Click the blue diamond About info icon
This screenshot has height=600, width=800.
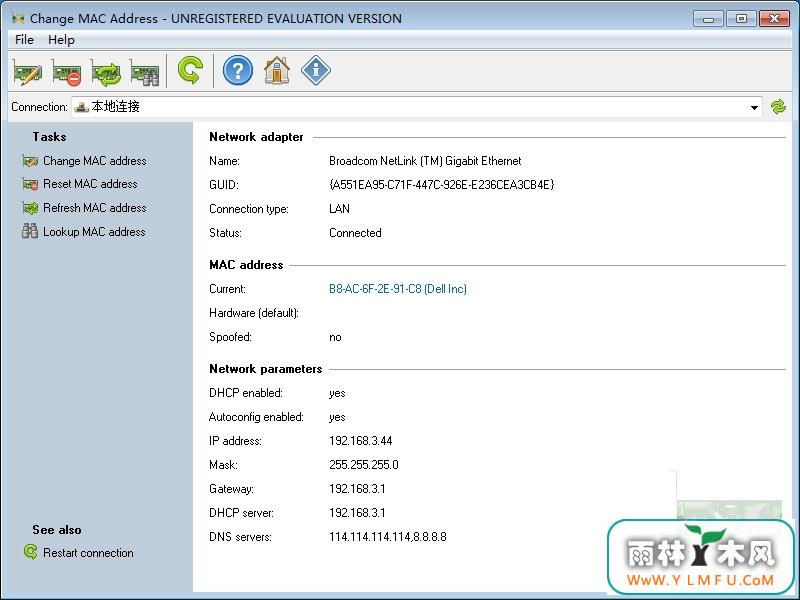click(316, 70)
